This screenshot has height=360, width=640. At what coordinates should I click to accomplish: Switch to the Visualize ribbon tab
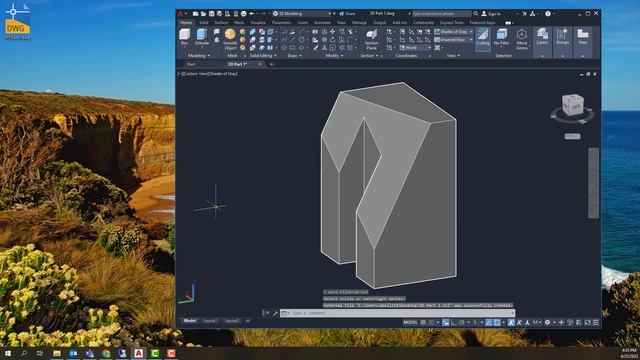tap(258, 23)
